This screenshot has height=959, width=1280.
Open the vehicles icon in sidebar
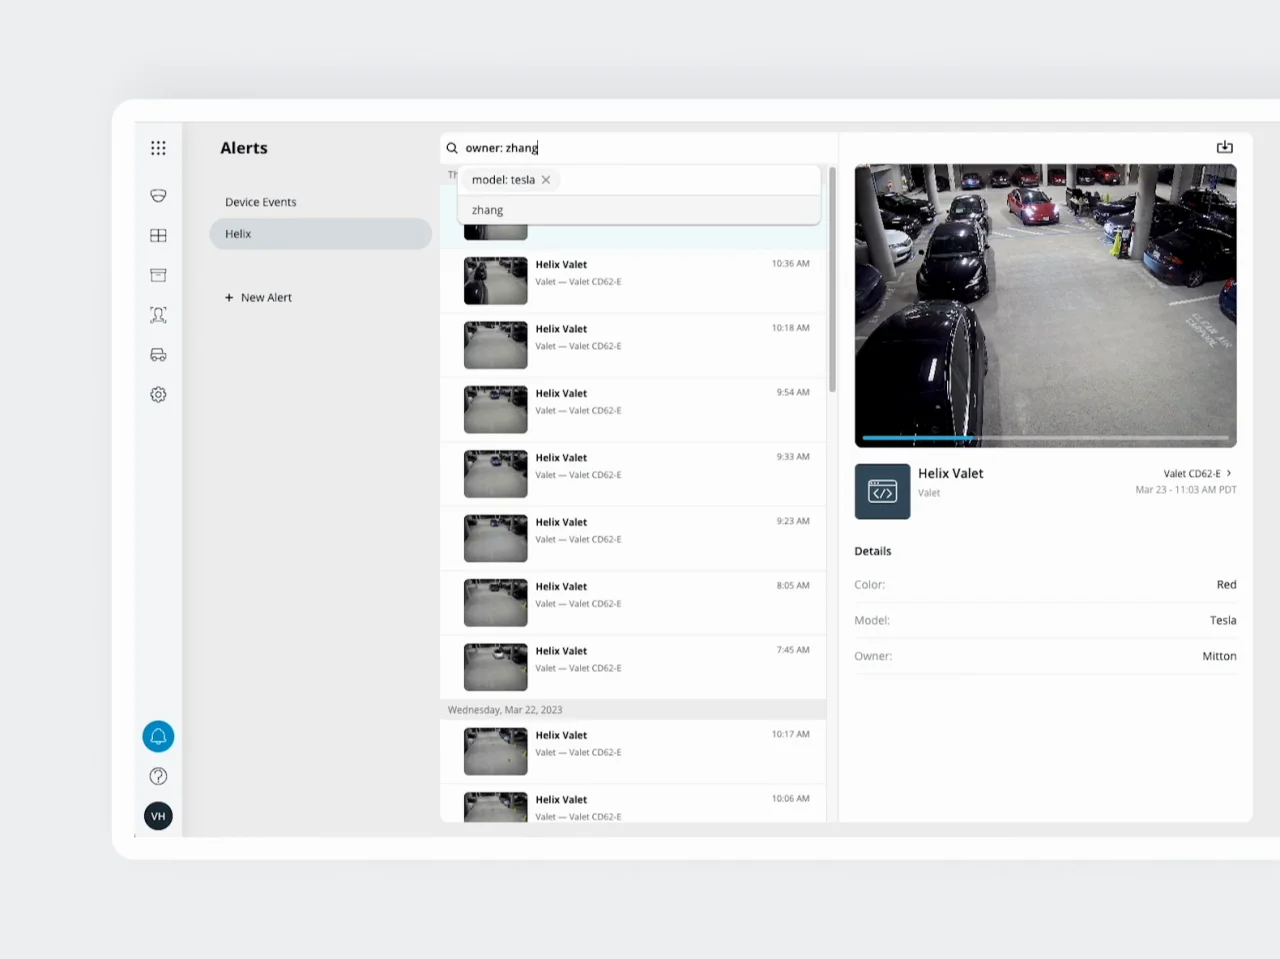[x=158, y=355]
